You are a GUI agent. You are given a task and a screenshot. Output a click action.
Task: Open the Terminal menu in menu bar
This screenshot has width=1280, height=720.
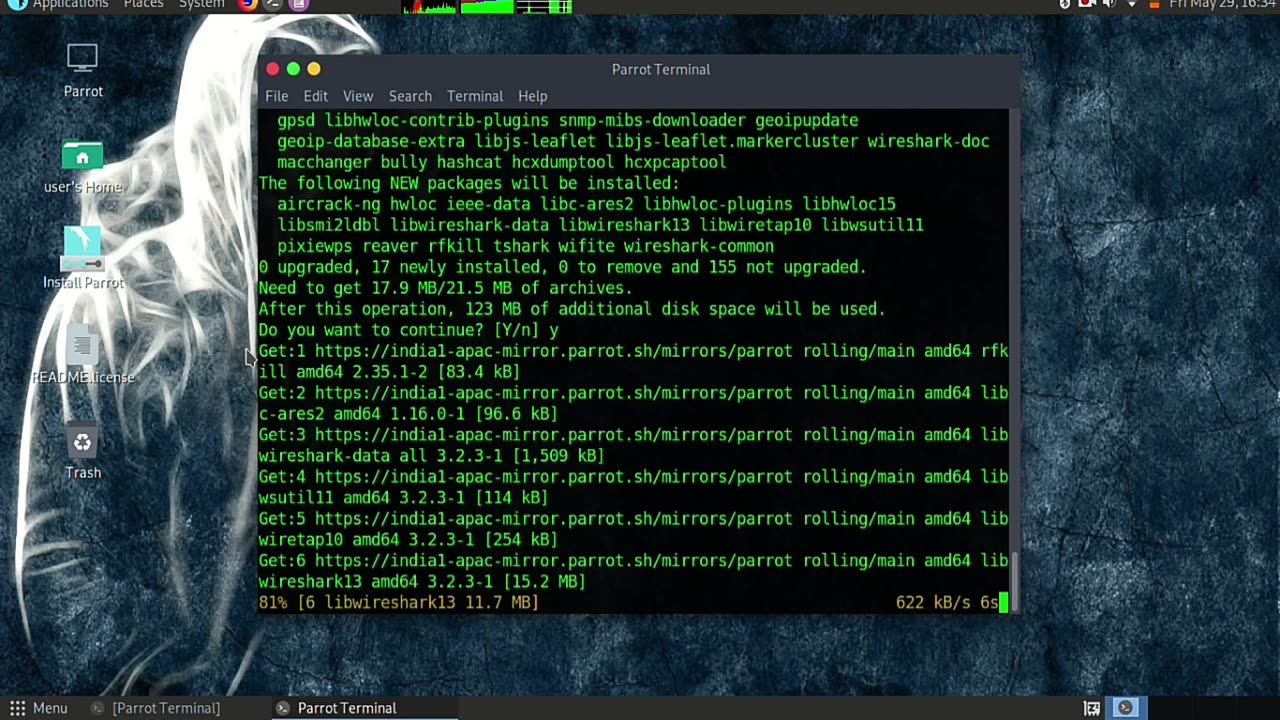pos(475,96)
